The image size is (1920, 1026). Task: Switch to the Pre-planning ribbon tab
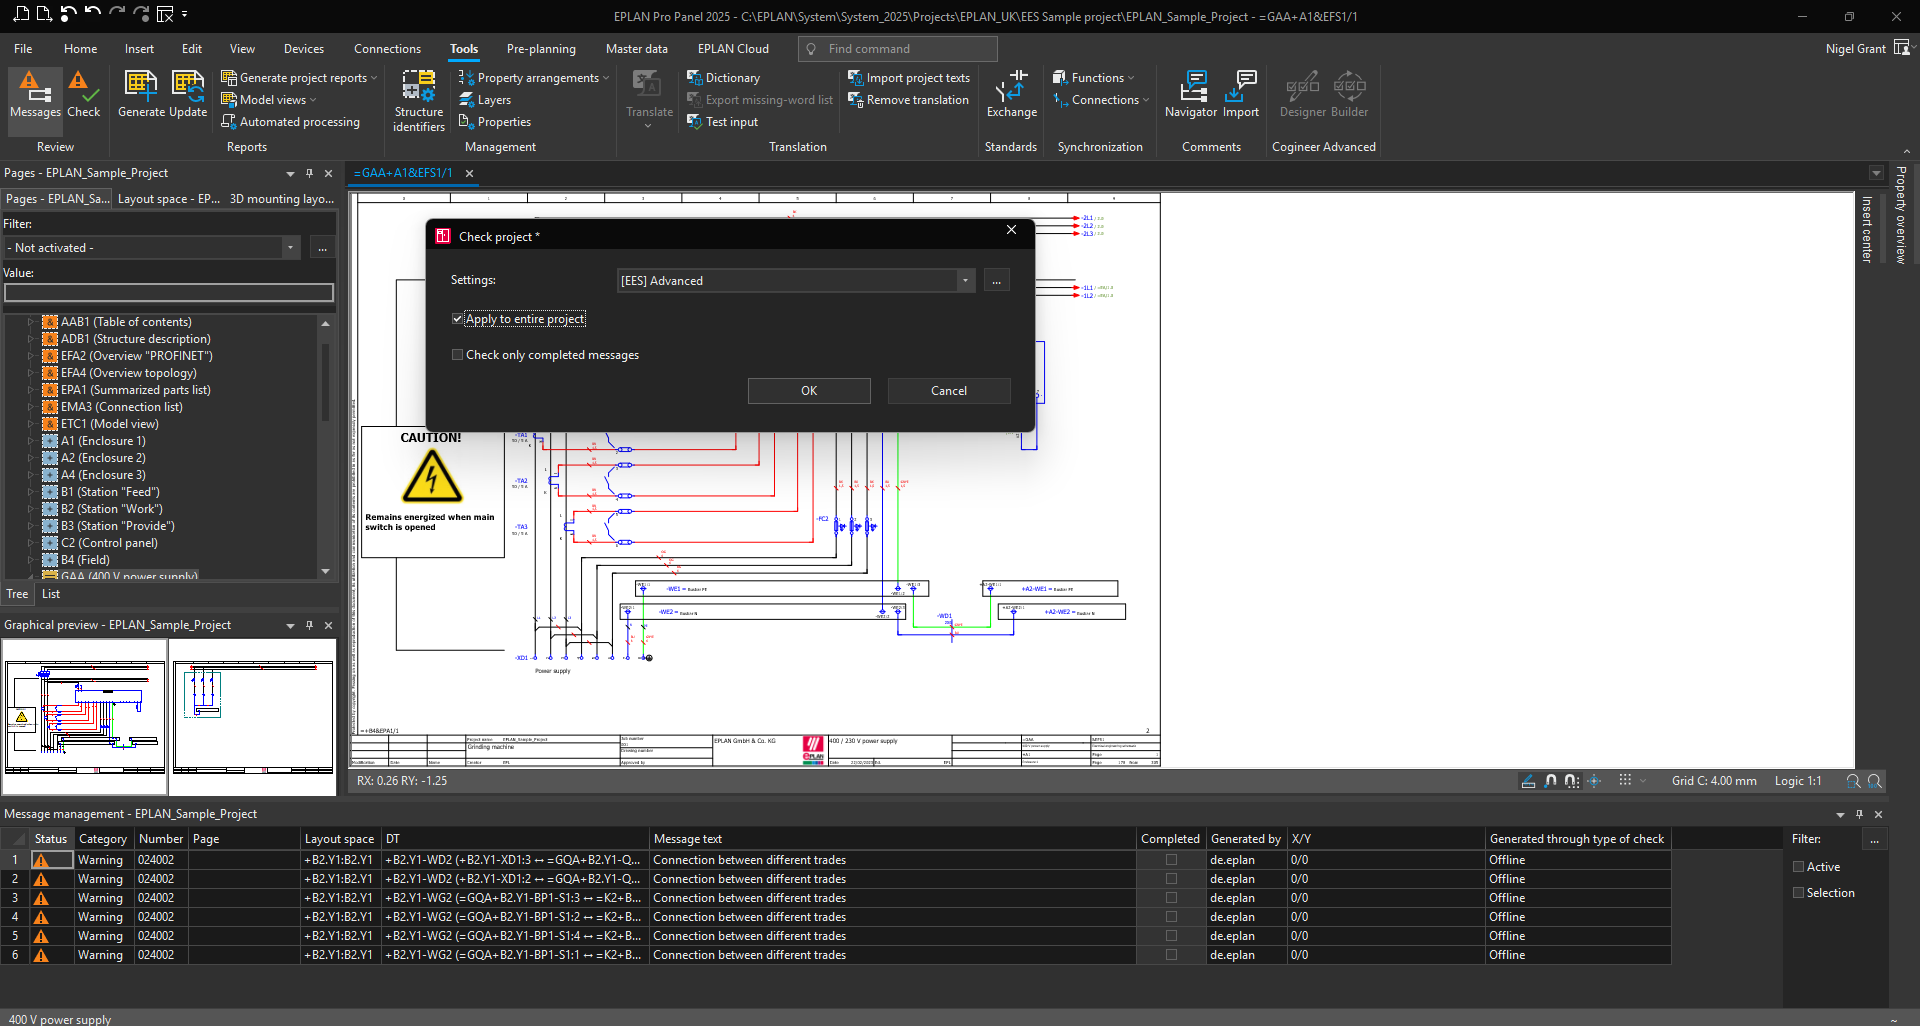pos(541,48)
